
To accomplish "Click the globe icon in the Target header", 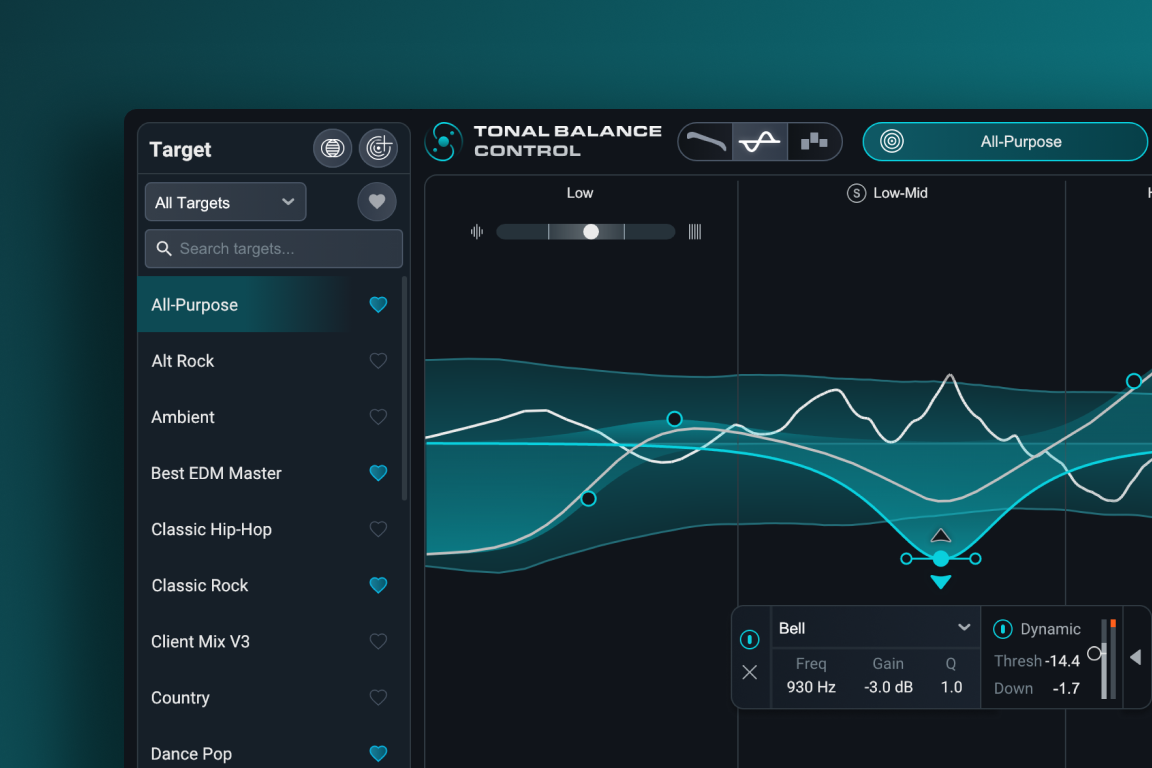I will point(332,149).
